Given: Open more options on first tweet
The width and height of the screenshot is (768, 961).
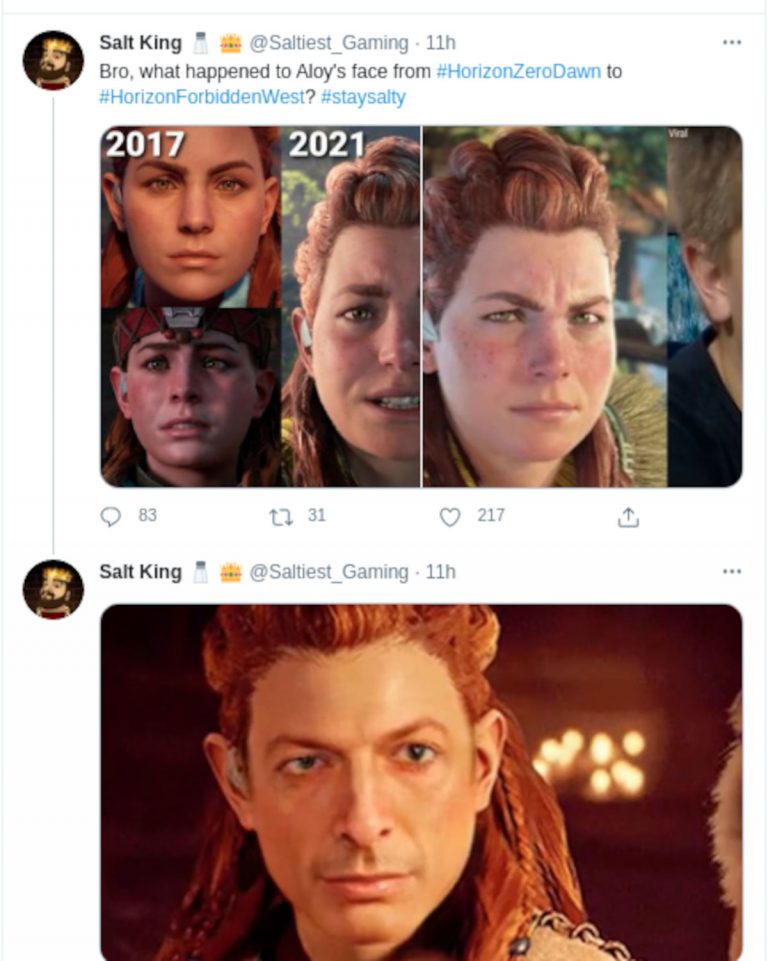Looking at the screenshot, I should point(732,43).
